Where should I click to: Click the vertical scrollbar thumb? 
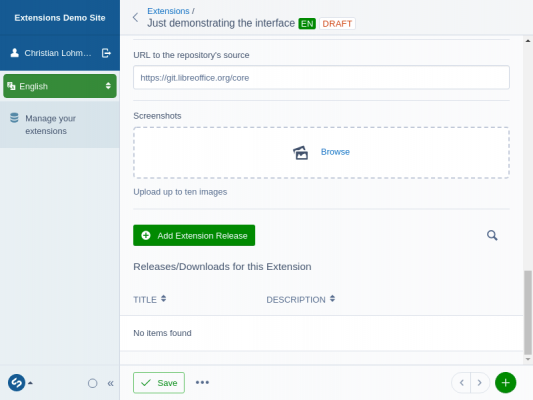tap(528, 312)
